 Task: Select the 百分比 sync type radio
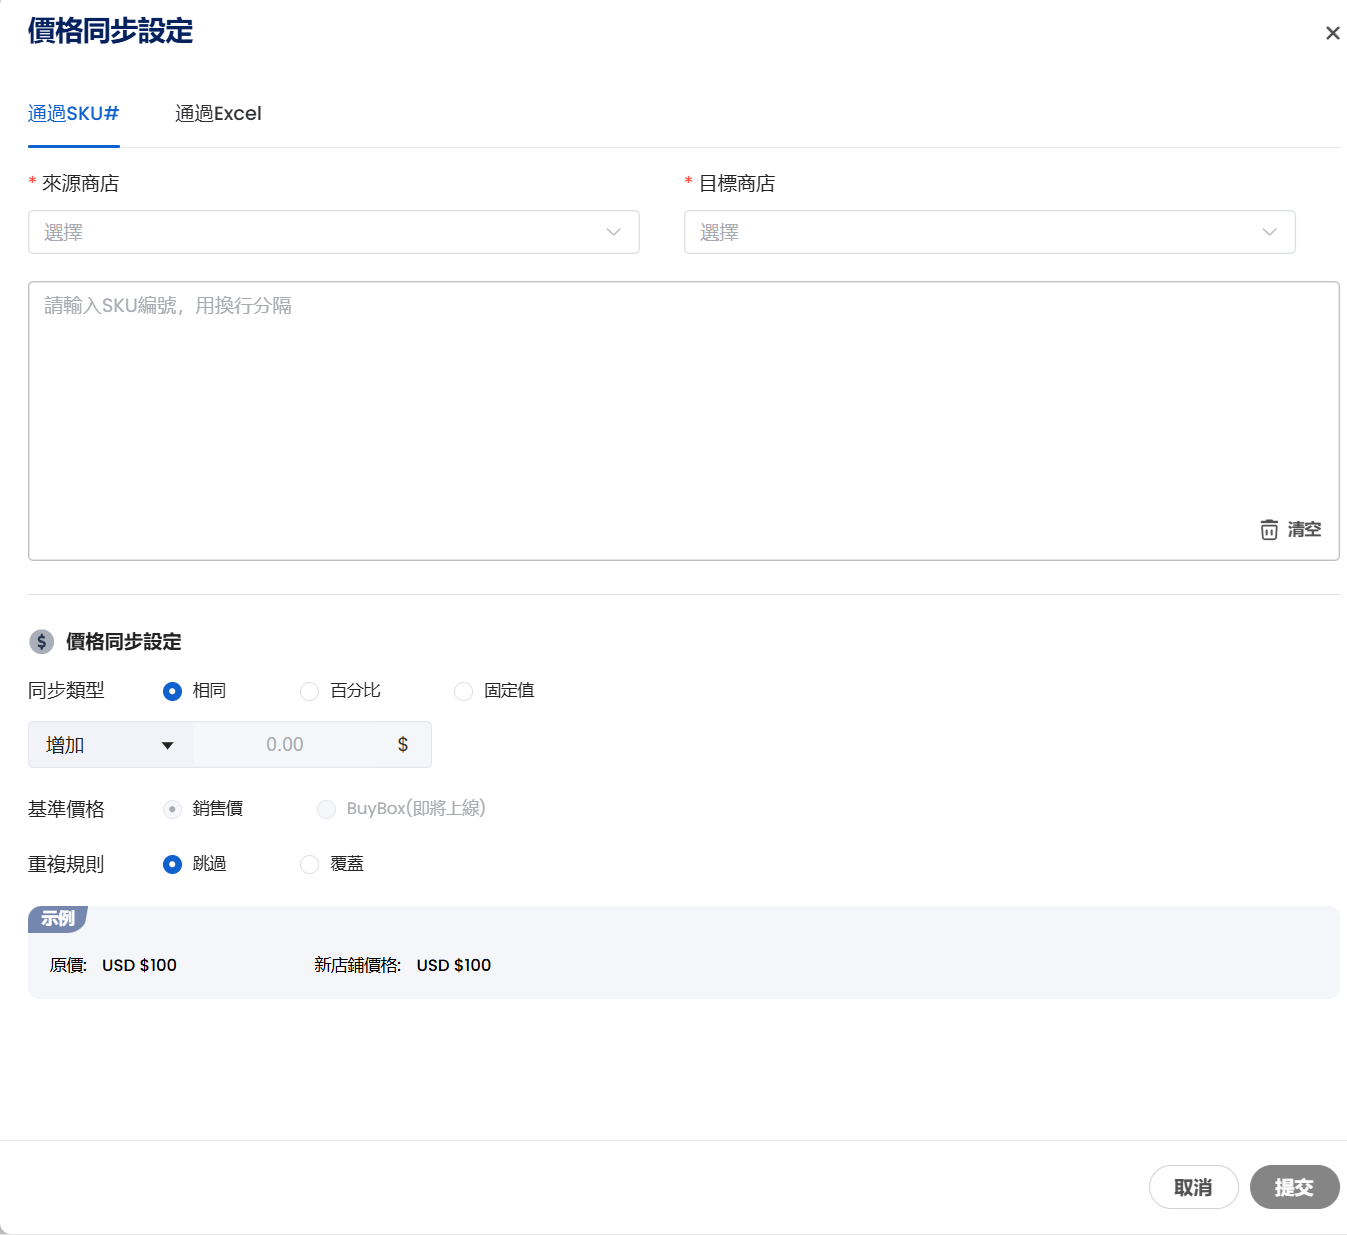click(310, 691)
